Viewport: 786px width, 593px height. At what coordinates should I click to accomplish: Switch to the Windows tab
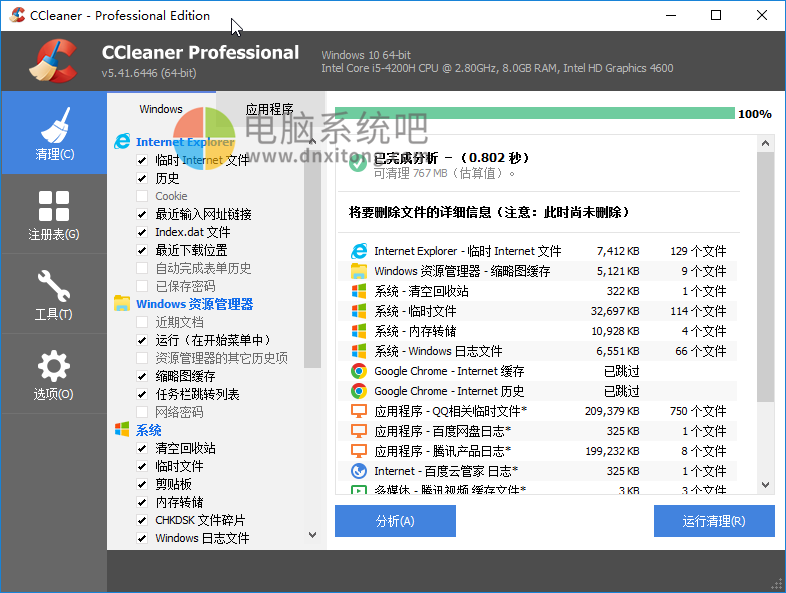(161, 109)
